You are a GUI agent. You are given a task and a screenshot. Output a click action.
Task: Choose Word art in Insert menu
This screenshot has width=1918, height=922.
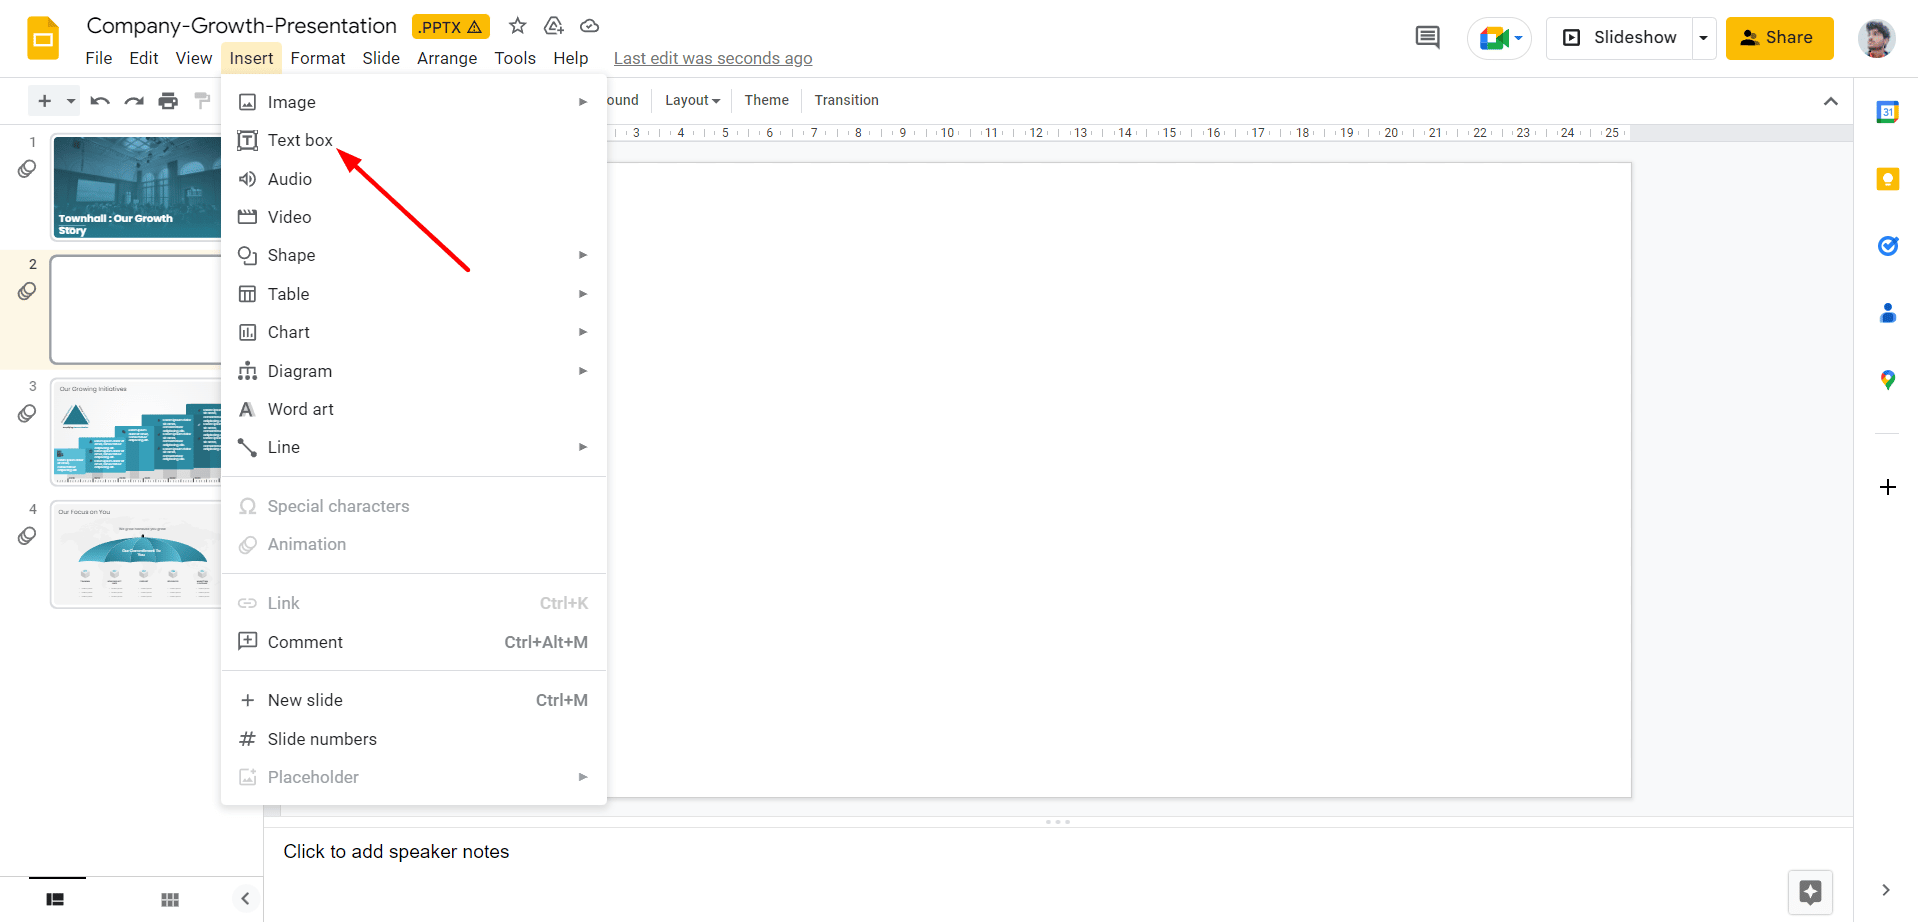click(300, 409)
